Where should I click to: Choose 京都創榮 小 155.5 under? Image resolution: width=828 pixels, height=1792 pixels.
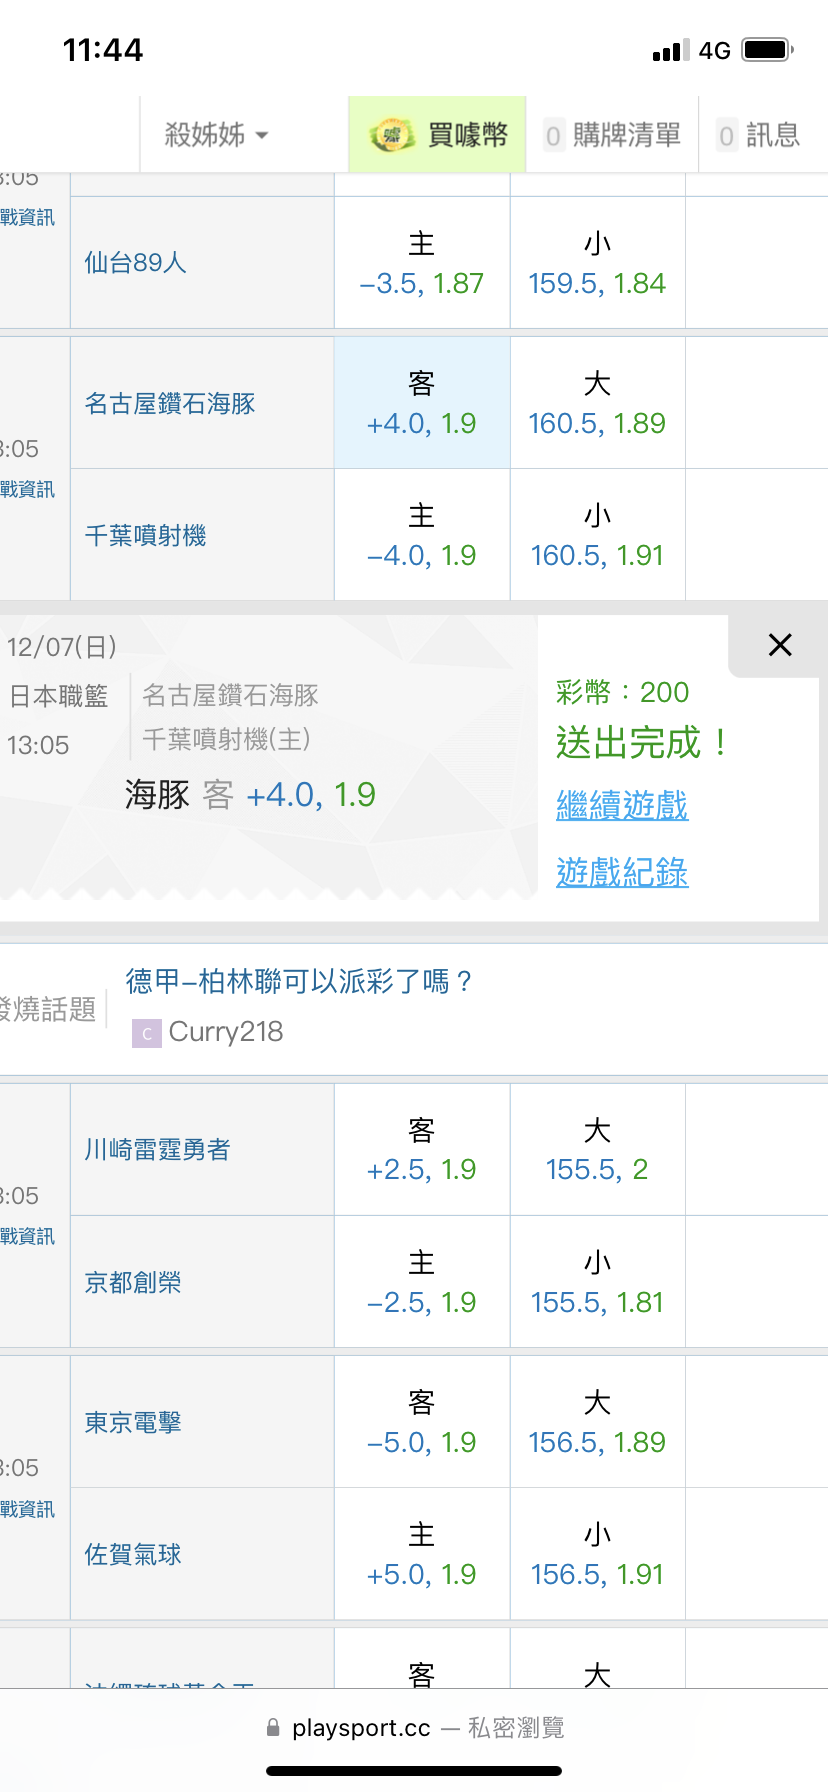[597, 1283]
